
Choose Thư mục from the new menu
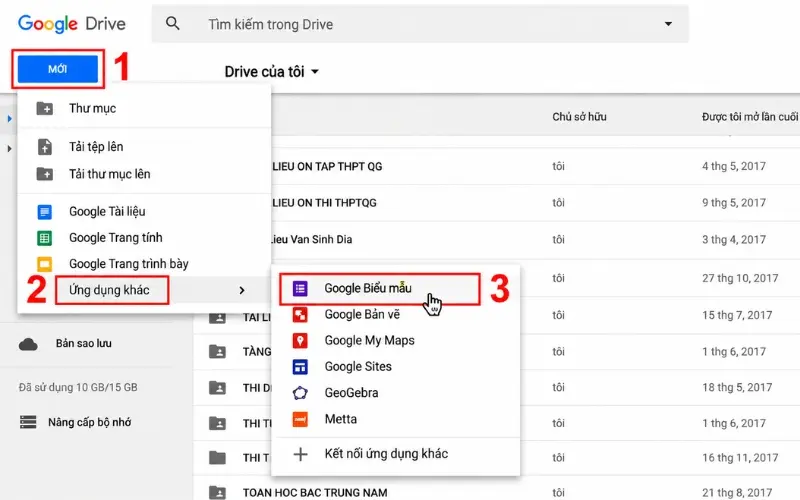point(144,109)
